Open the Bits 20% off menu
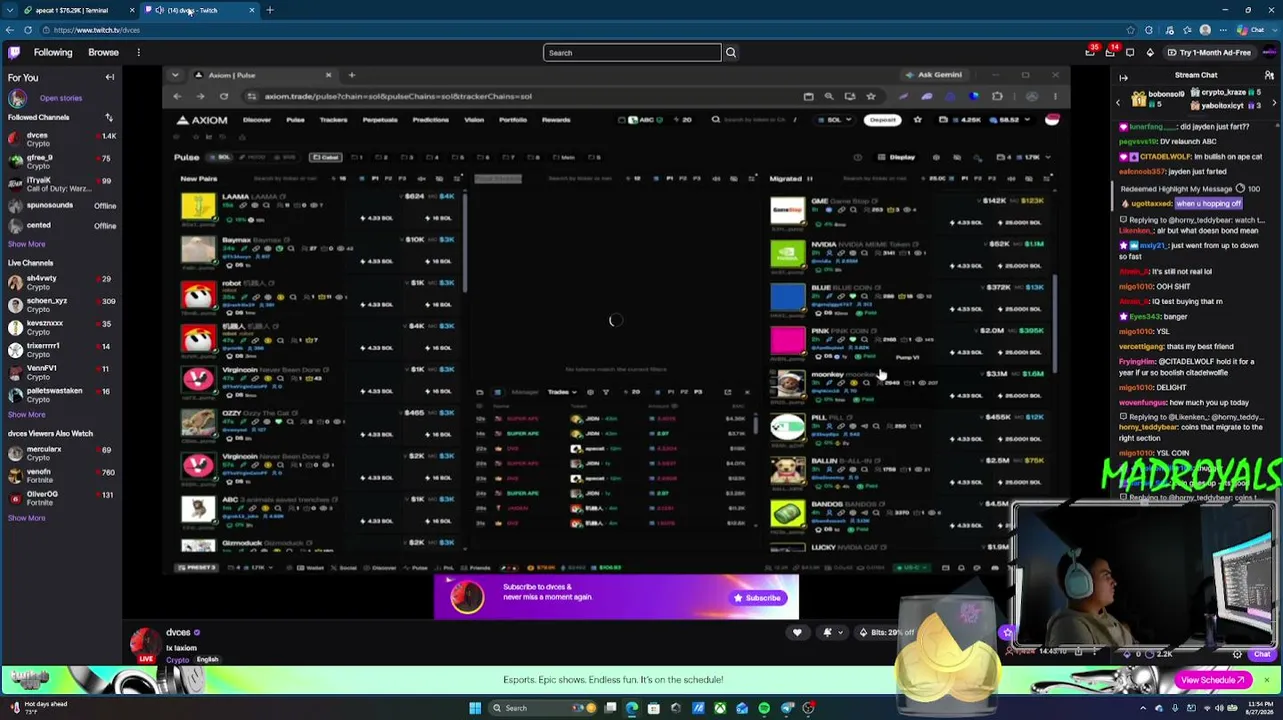1283x720 pixels. pos(887,632)
